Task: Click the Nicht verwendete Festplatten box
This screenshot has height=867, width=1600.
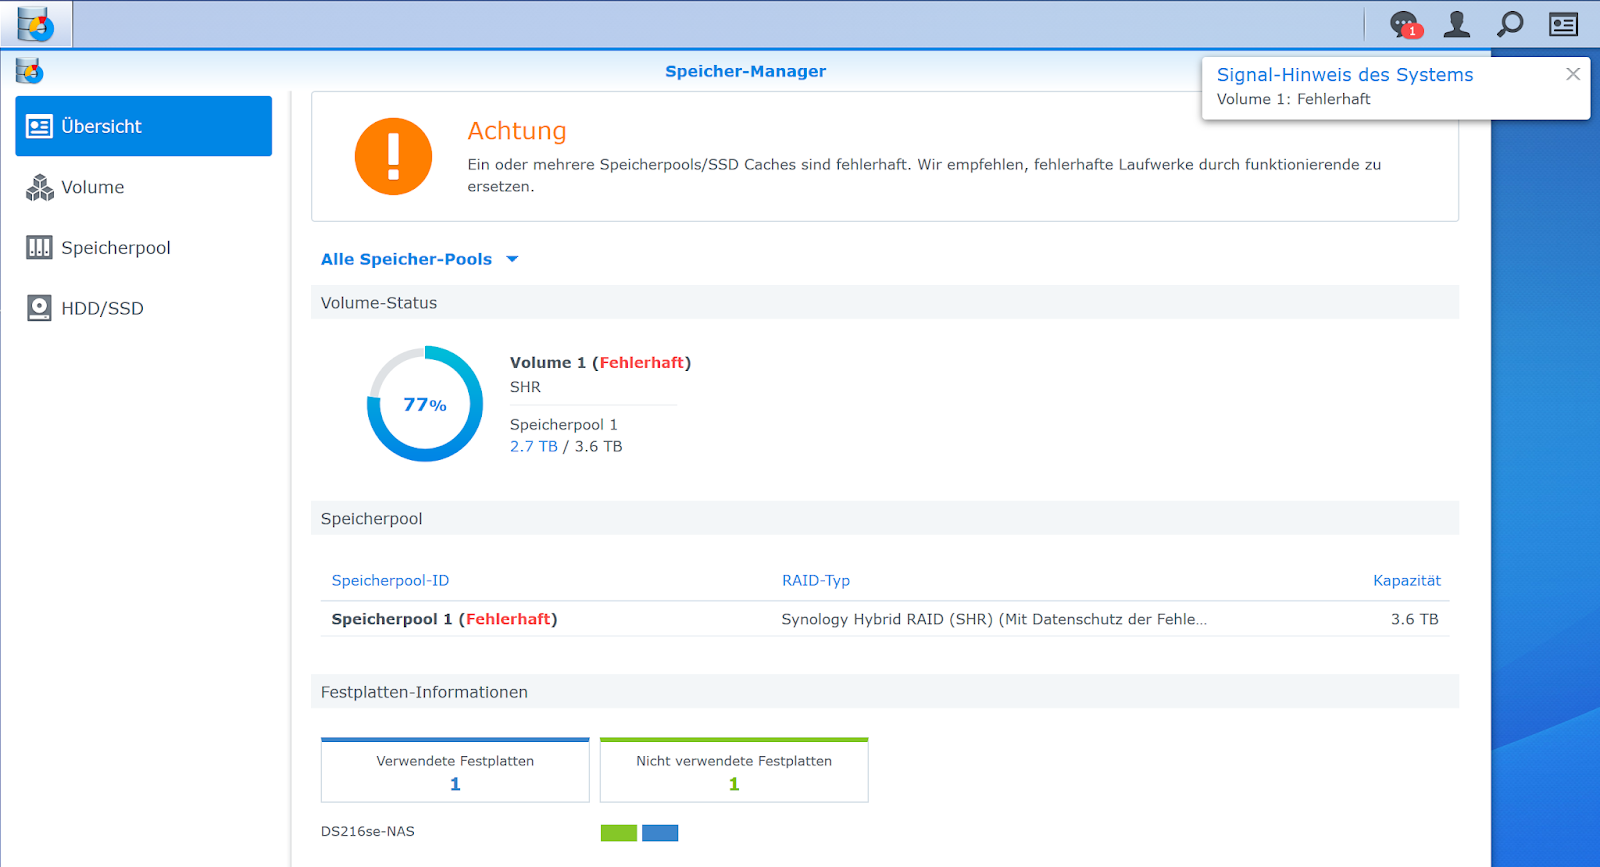Action: 734,770
